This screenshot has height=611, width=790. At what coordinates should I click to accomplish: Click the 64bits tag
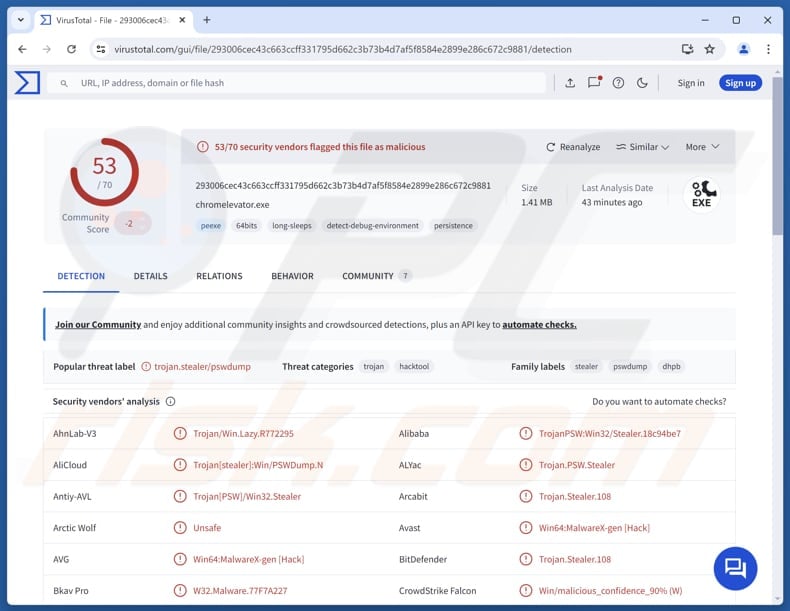pos(246,226)
